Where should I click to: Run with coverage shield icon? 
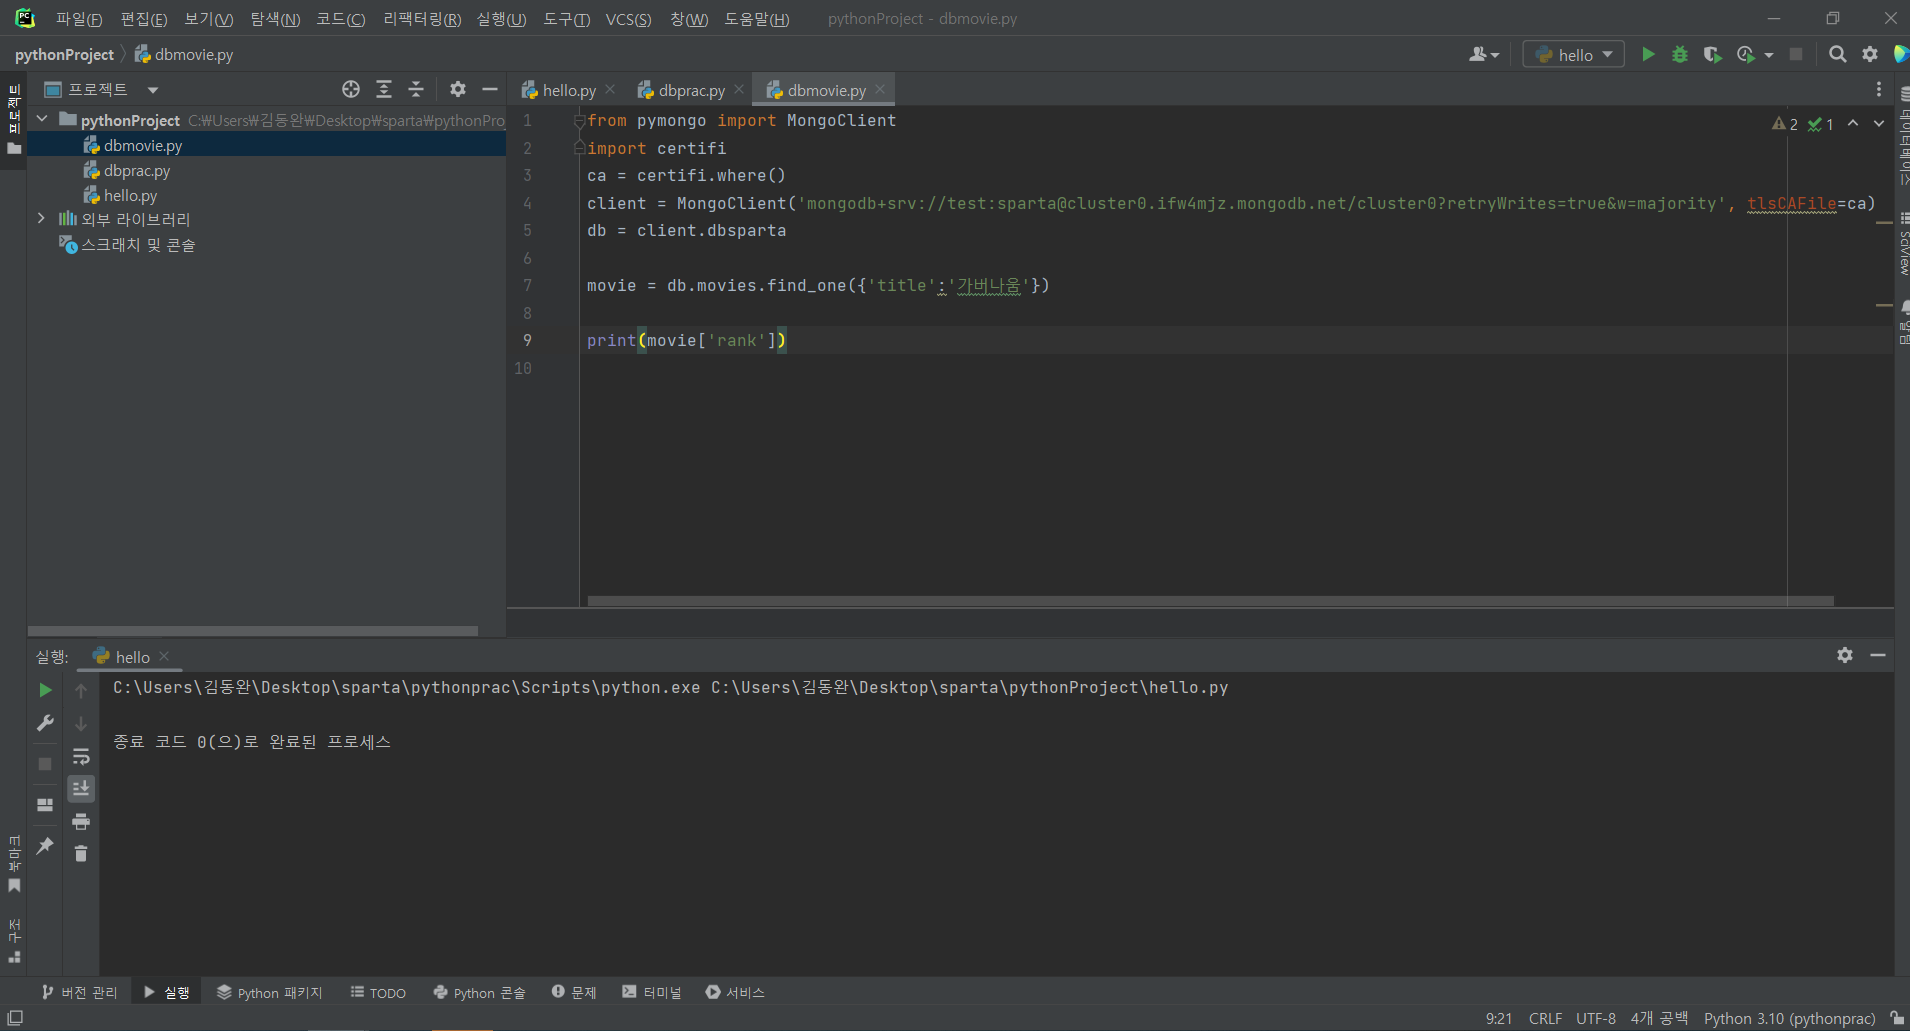pos(1712,54)
